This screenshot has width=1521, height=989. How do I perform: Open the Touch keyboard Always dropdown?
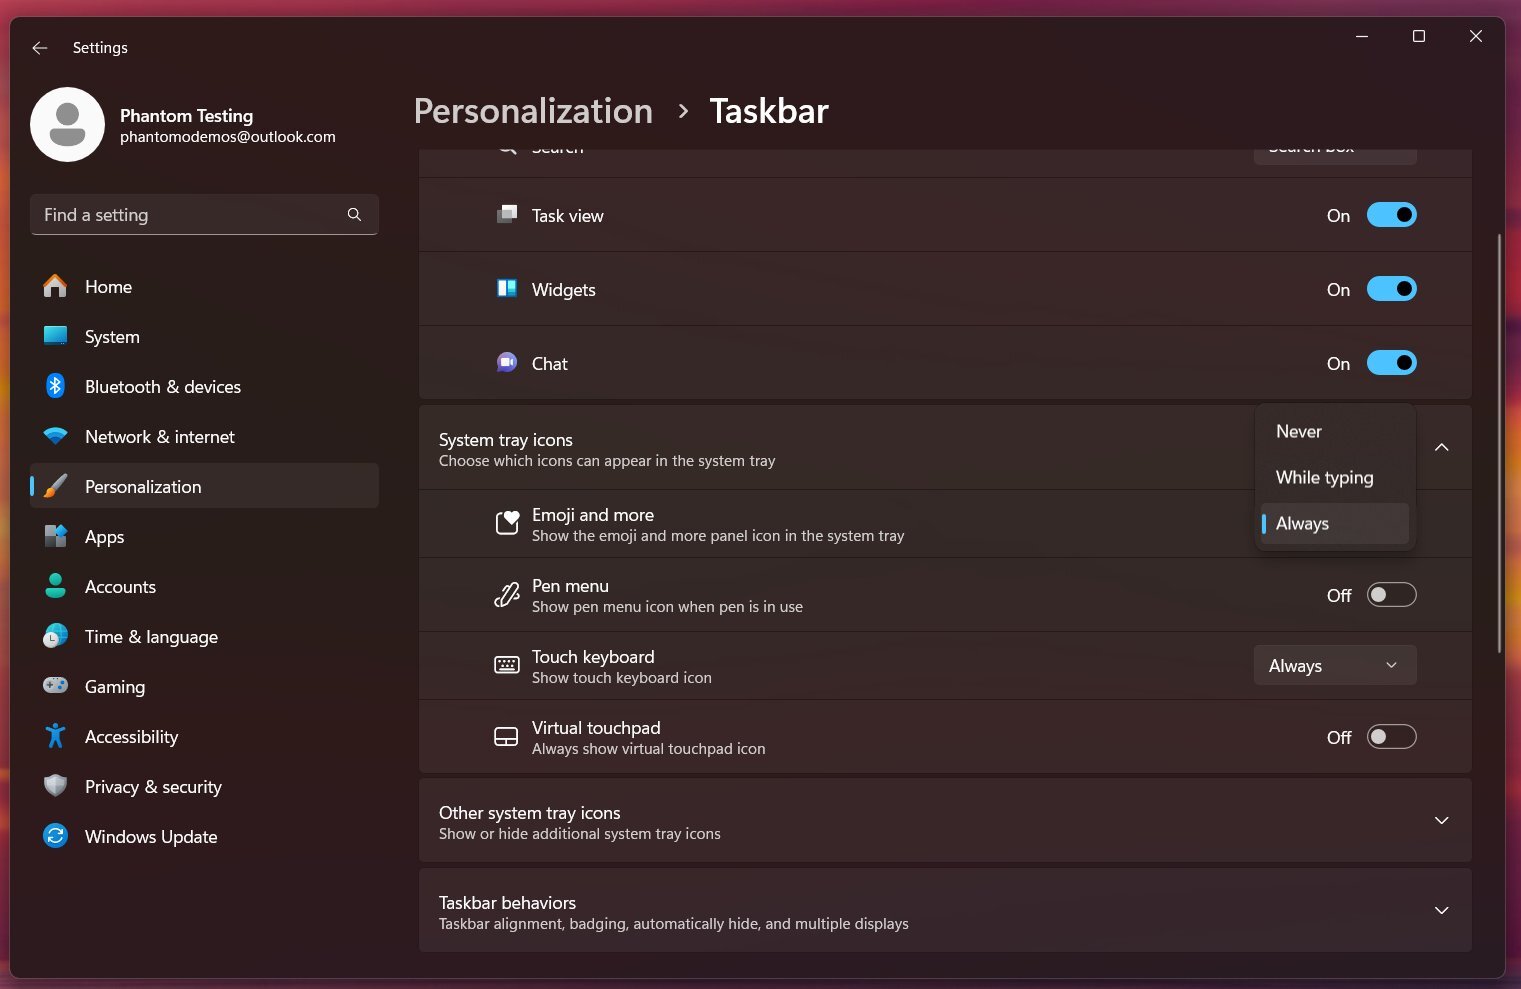[x=1335, y=666]
